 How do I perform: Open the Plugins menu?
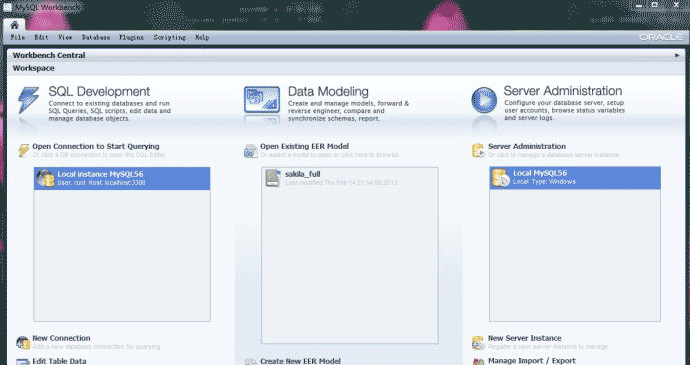pos(132,37)
